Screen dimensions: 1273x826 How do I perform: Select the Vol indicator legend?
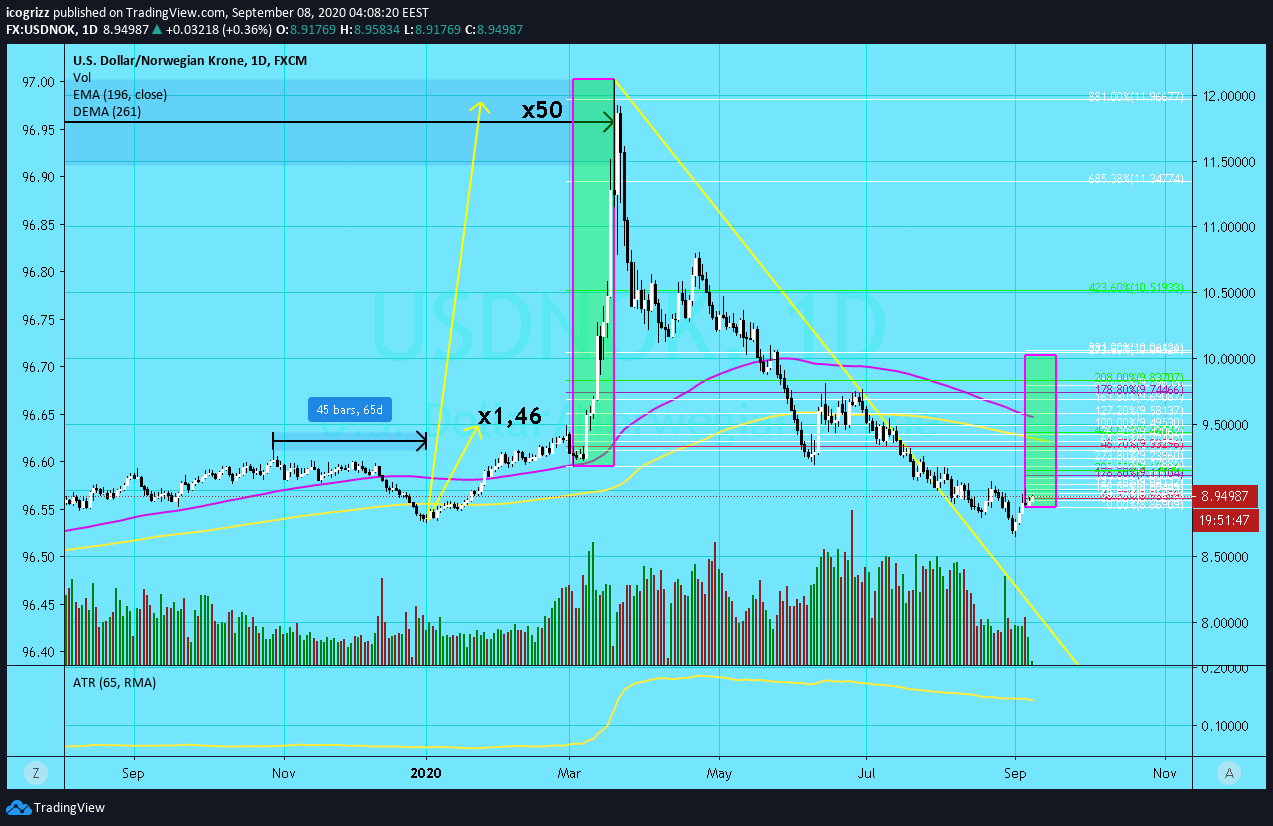82,77
